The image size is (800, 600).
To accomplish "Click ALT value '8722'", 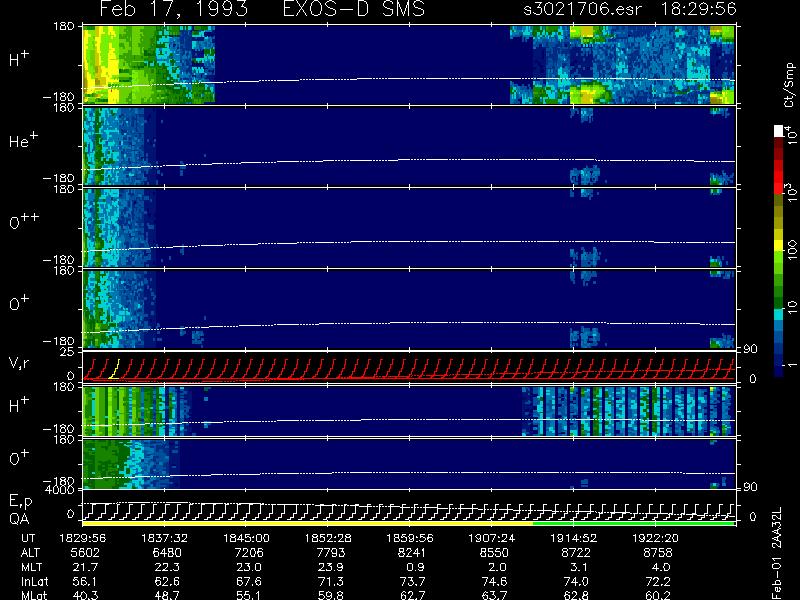I will (576, 553).
